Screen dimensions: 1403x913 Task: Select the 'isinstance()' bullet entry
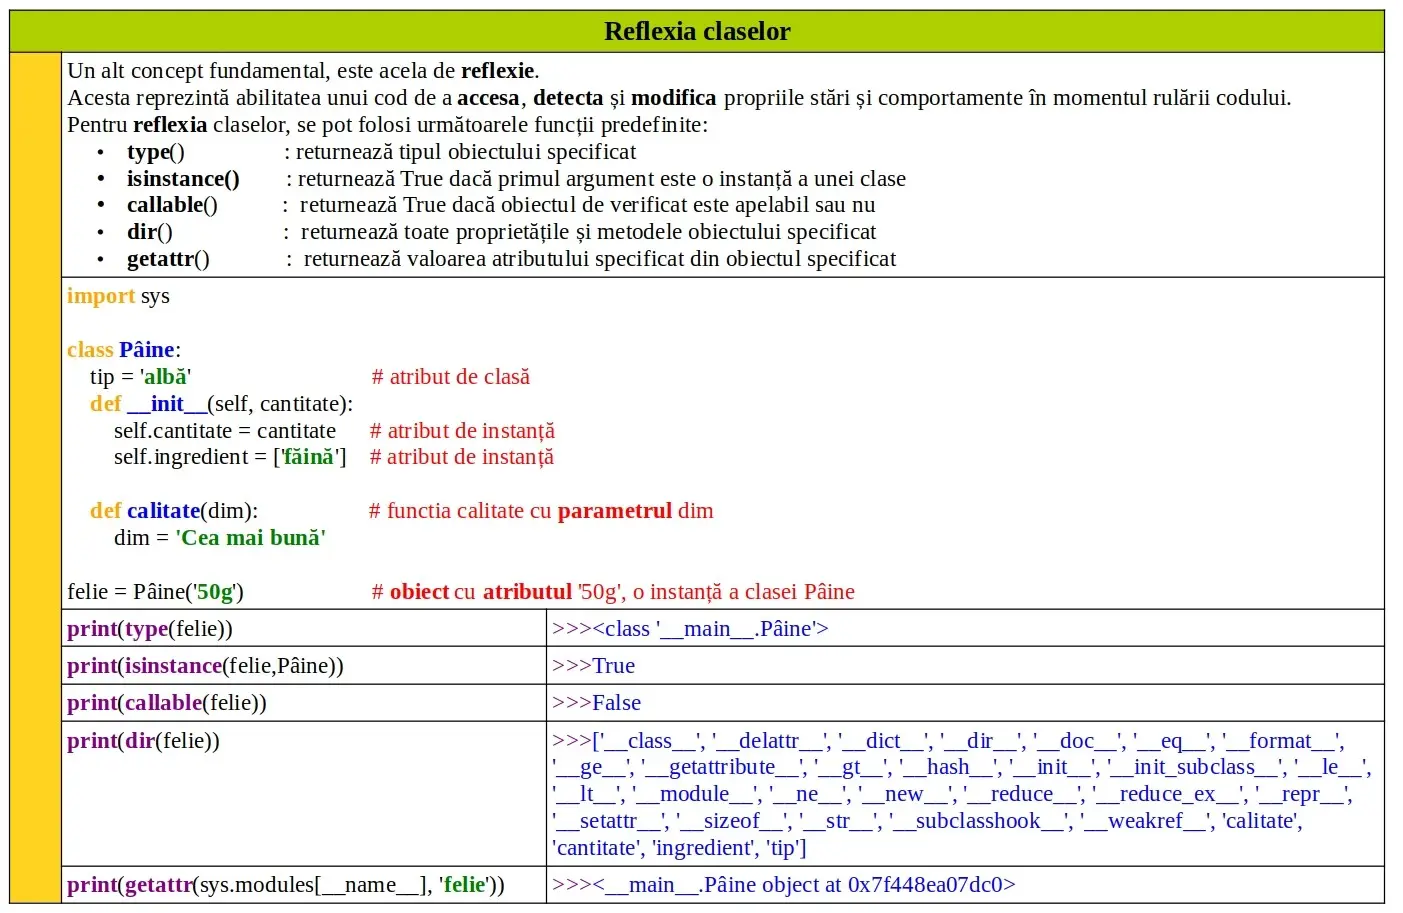183,179
